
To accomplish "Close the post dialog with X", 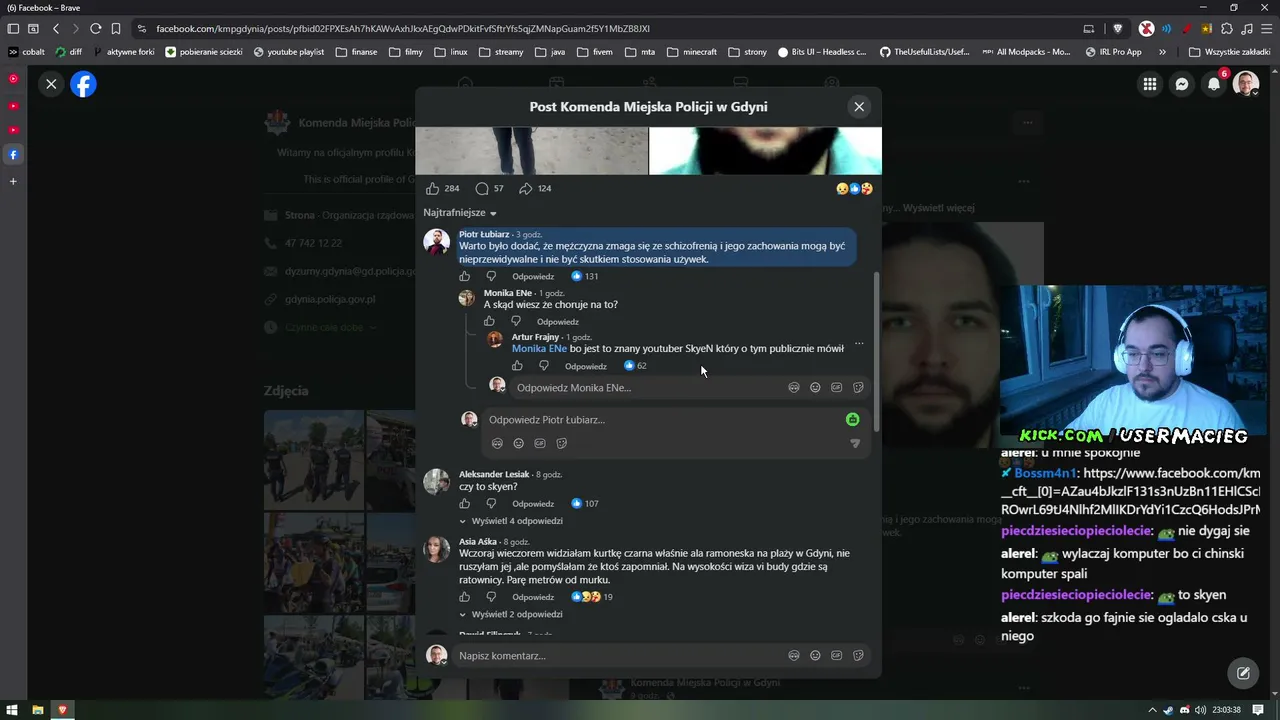I will click(859, 107).
